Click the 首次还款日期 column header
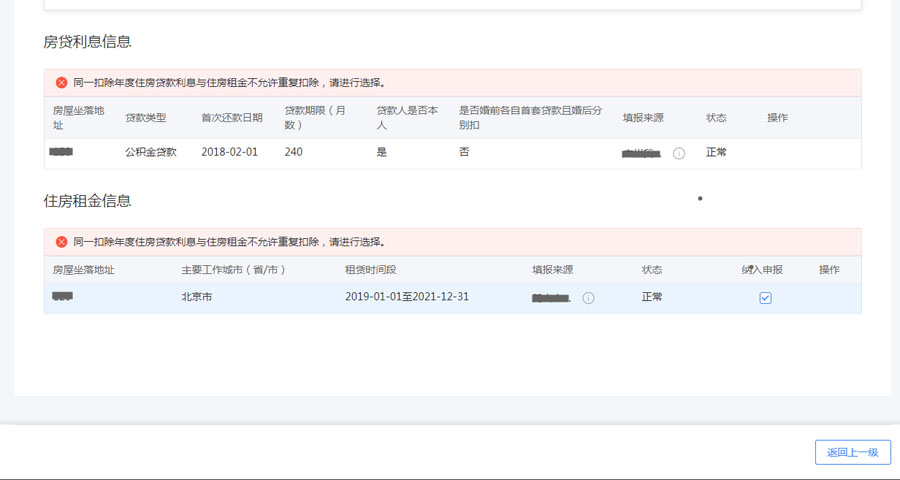This screenshot has width=900, height=480. pyautogui.click(x=231, y=118)
